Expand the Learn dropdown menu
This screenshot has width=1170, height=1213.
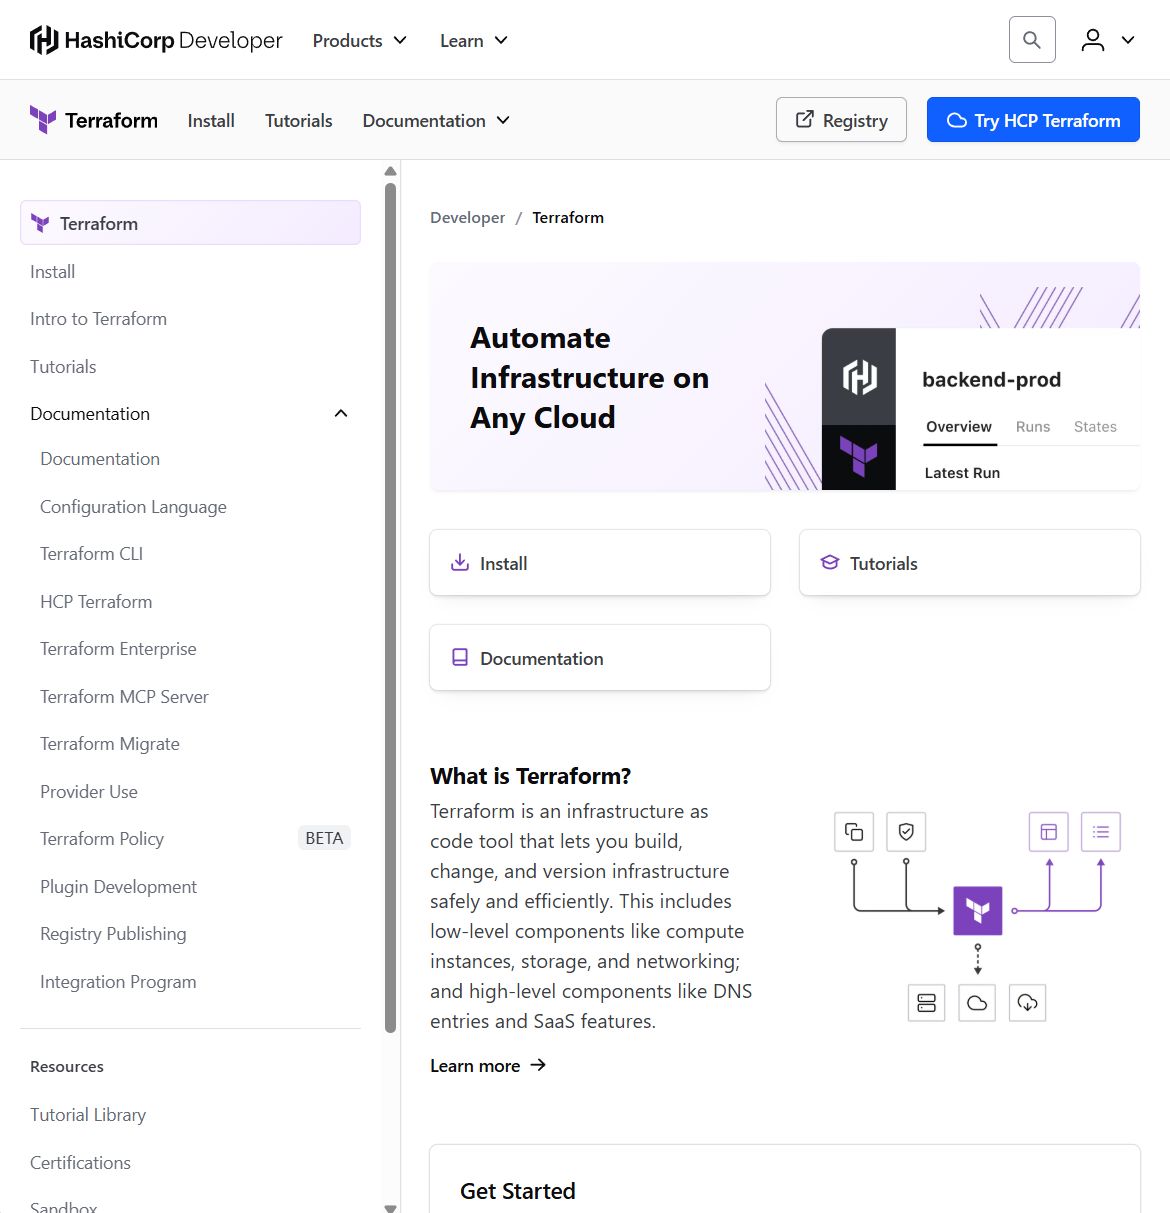click(474, 40)
